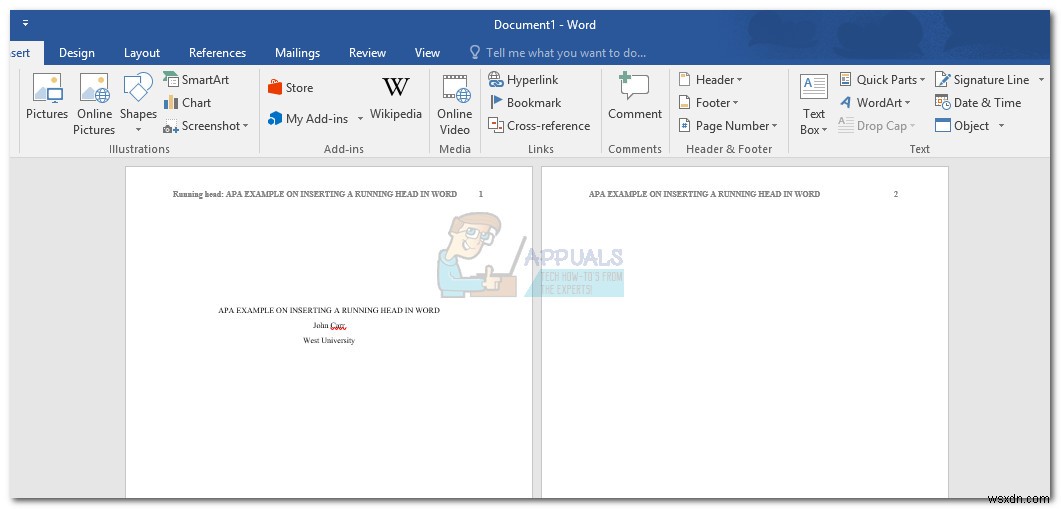Screen dimensions: 1061x509
Task: Add a Bookmark
Action: tap(525, 103)
